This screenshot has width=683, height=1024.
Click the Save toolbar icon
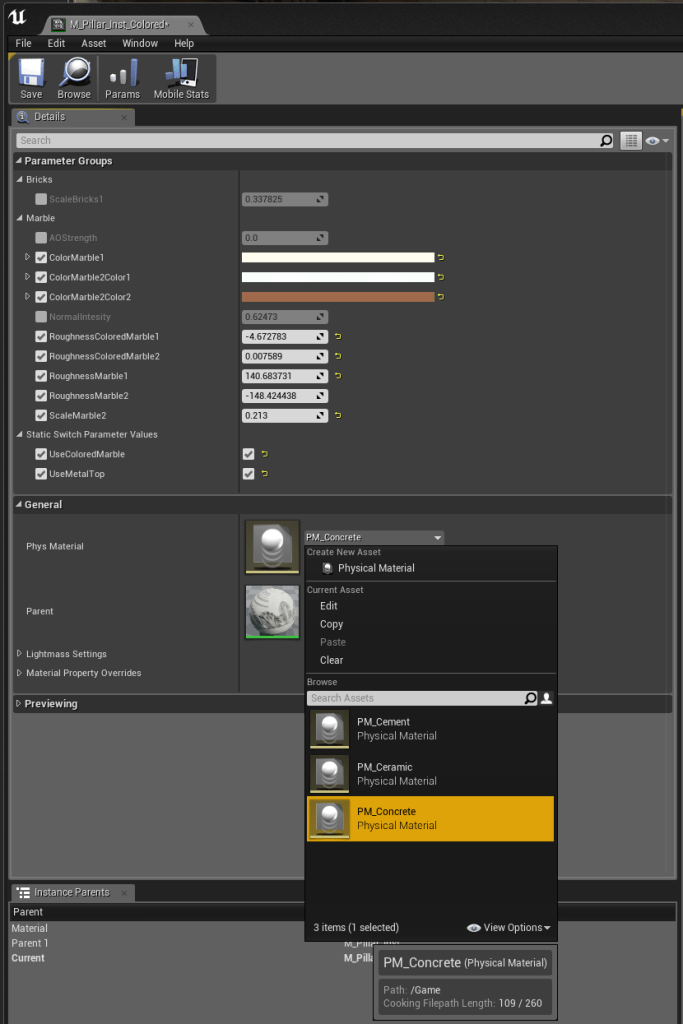(x=31, y=78)
